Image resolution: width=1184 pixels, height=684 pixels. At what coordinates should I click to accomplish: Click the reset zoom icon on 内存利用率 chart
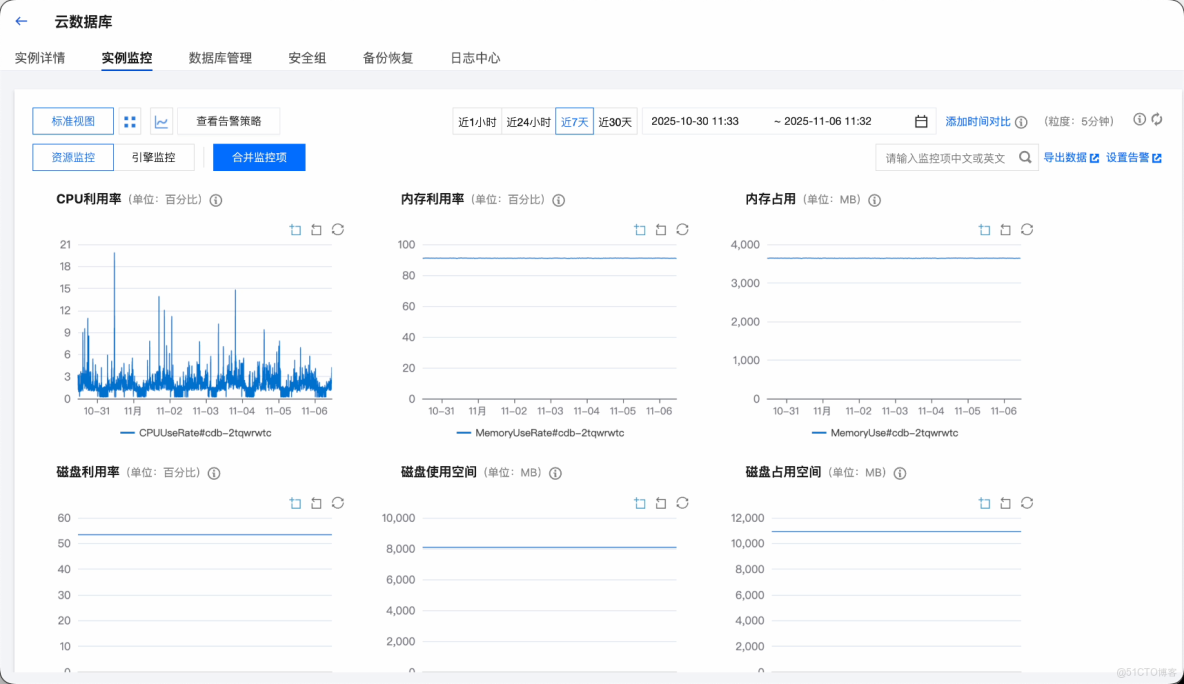click(x=660, y=229)
